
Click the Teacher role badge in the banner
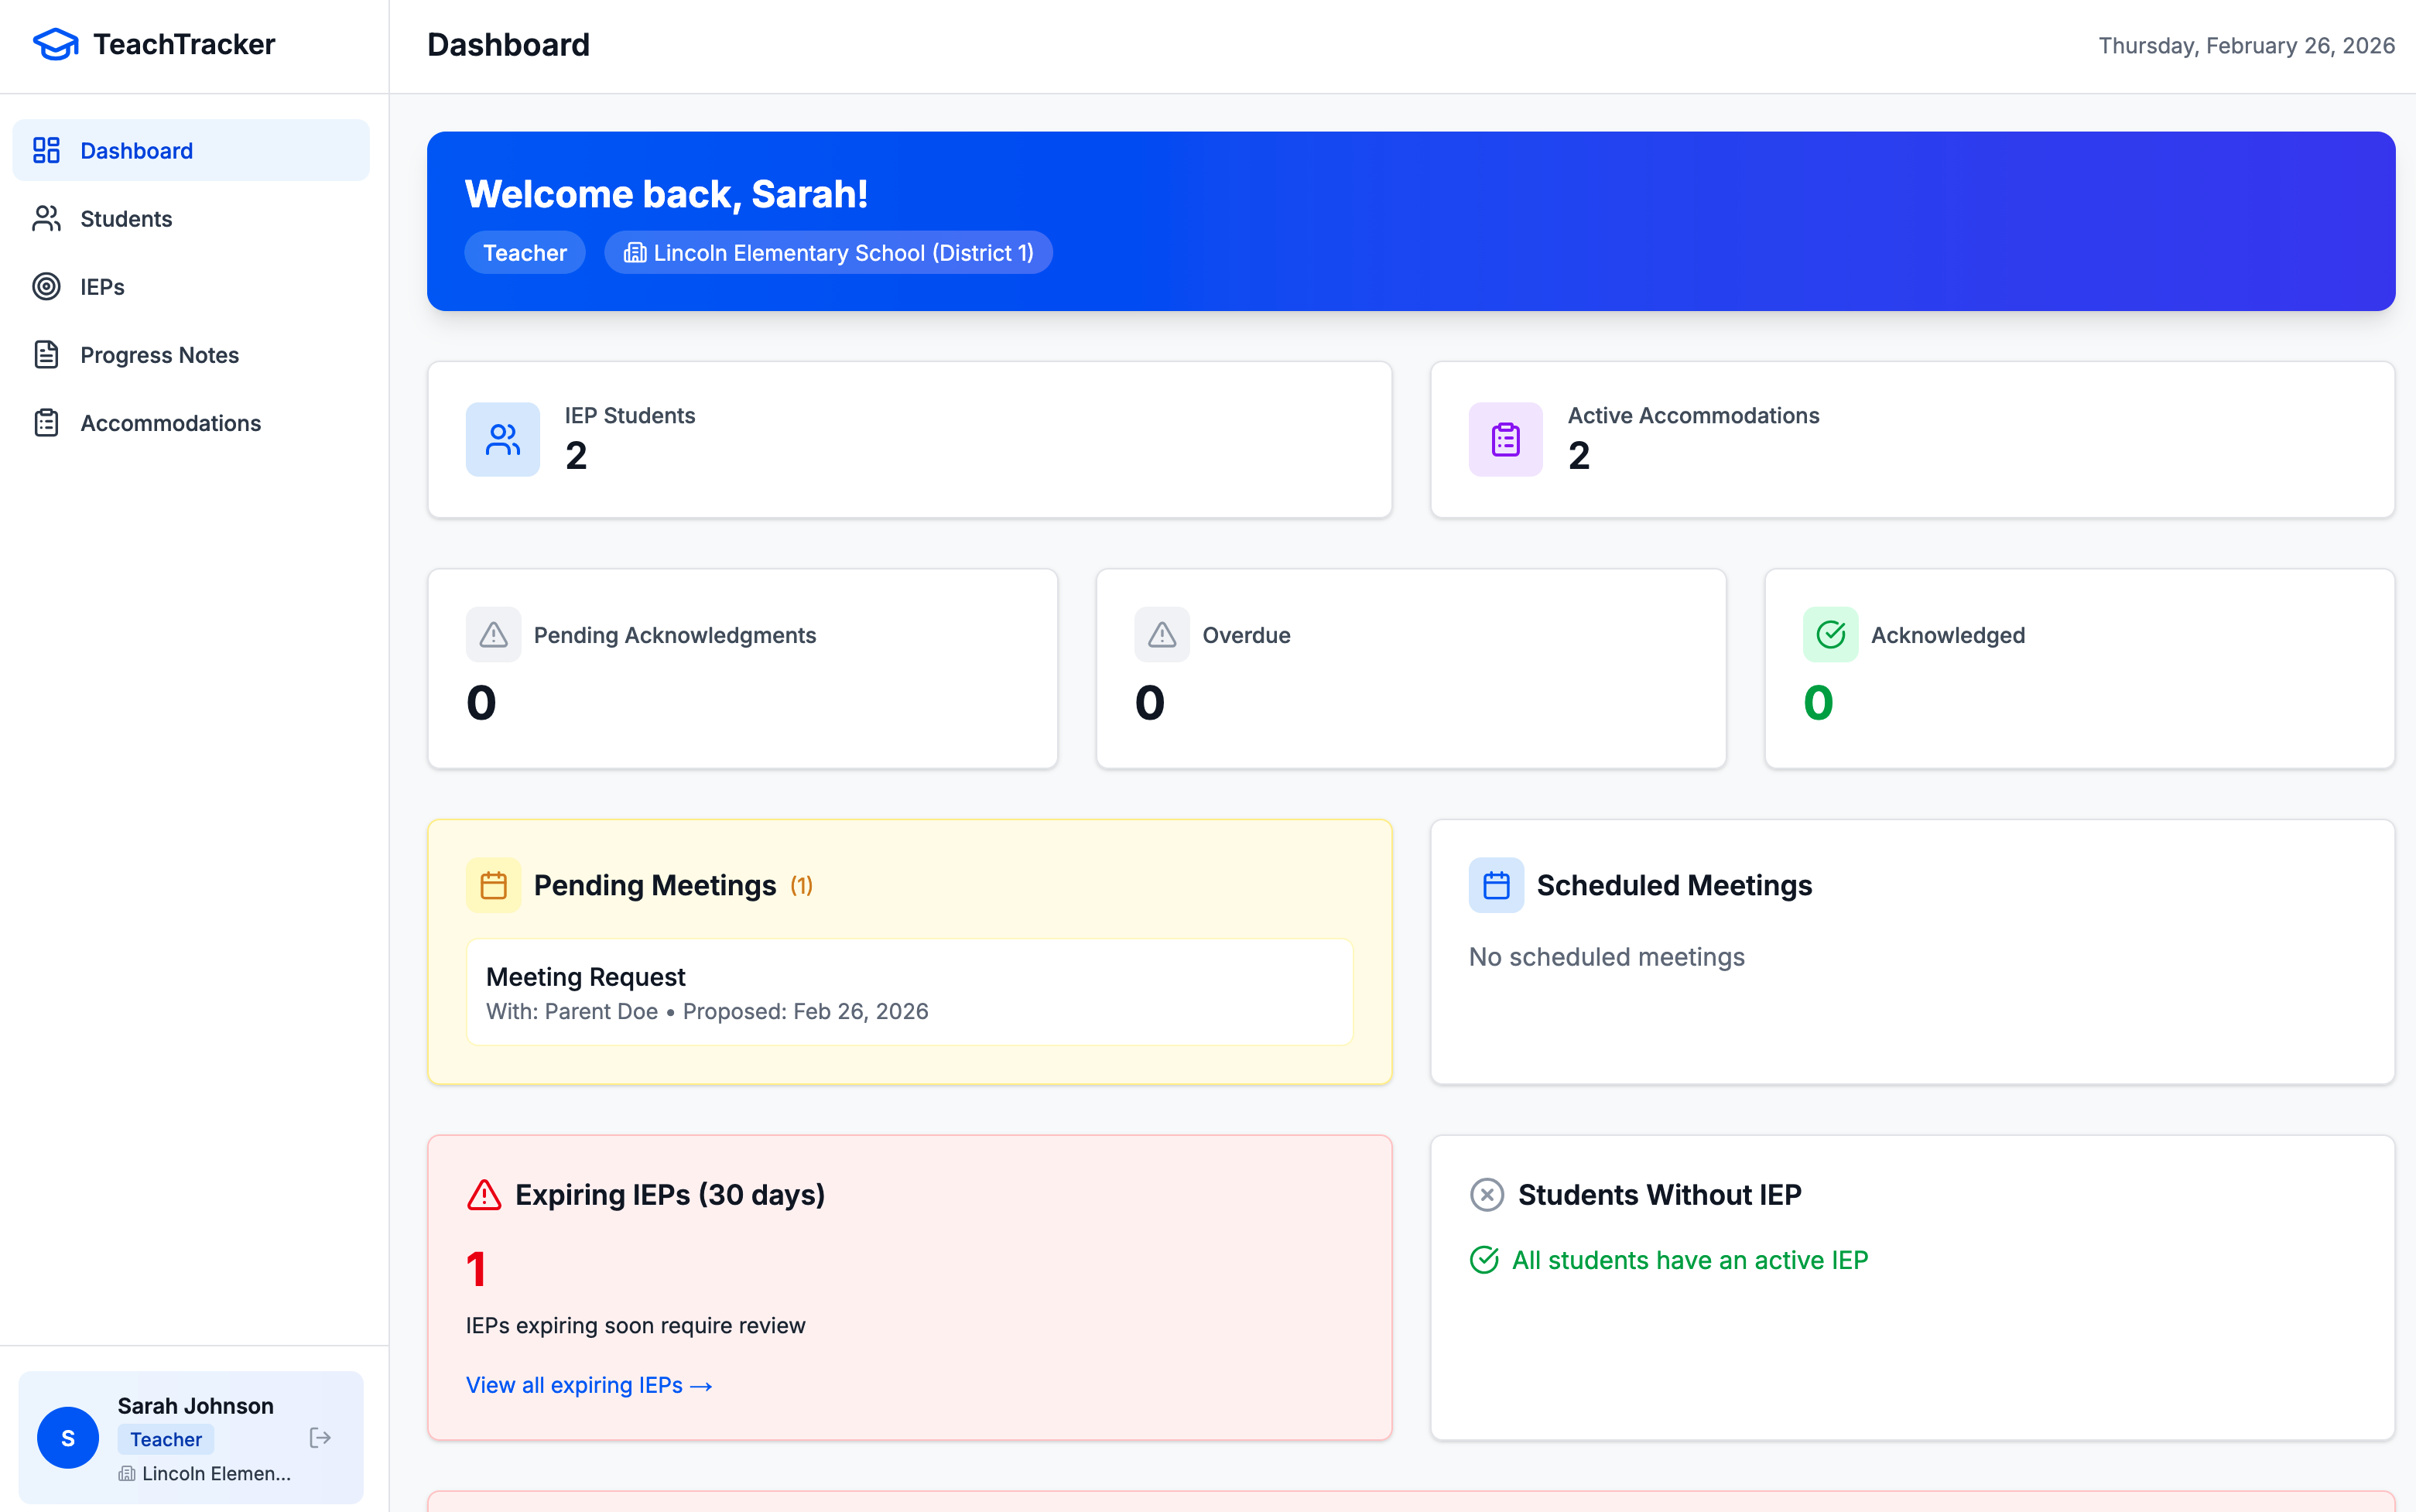pos(524,252)
